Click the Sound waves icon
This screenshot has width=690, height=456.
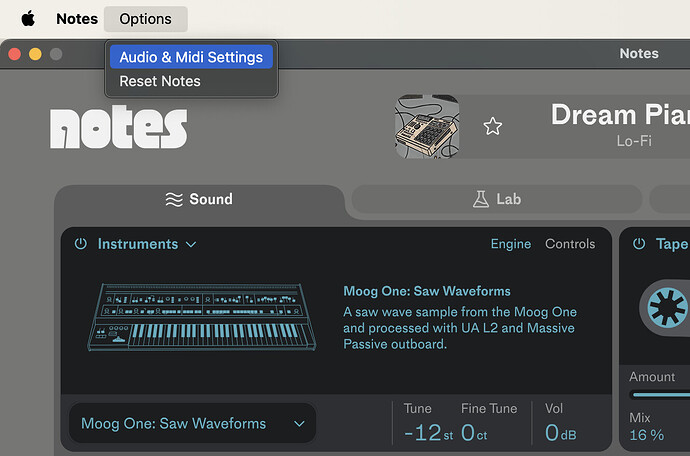point(174,199)
